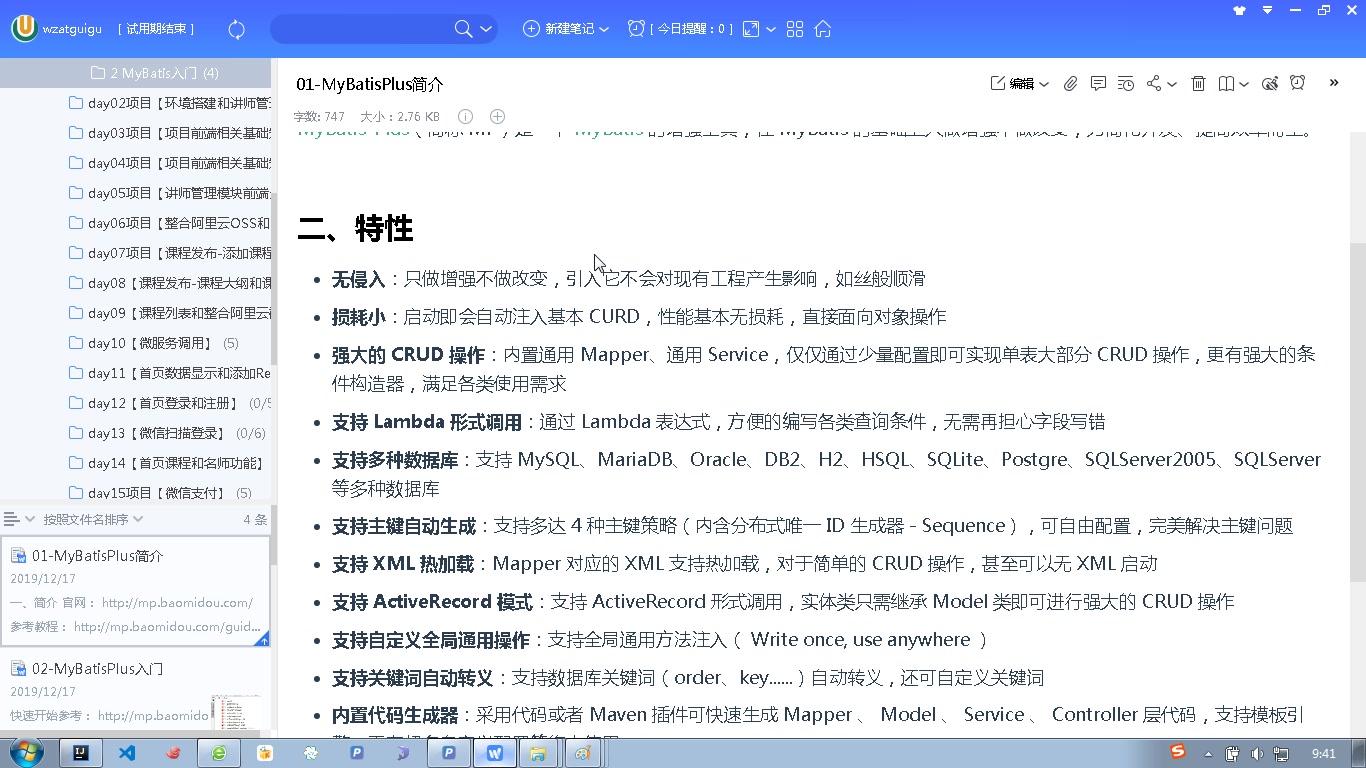Viewport: 1366px width, 768px height.
Task: Open file explorer folder in taskbar
Action: tap(537, 753)
